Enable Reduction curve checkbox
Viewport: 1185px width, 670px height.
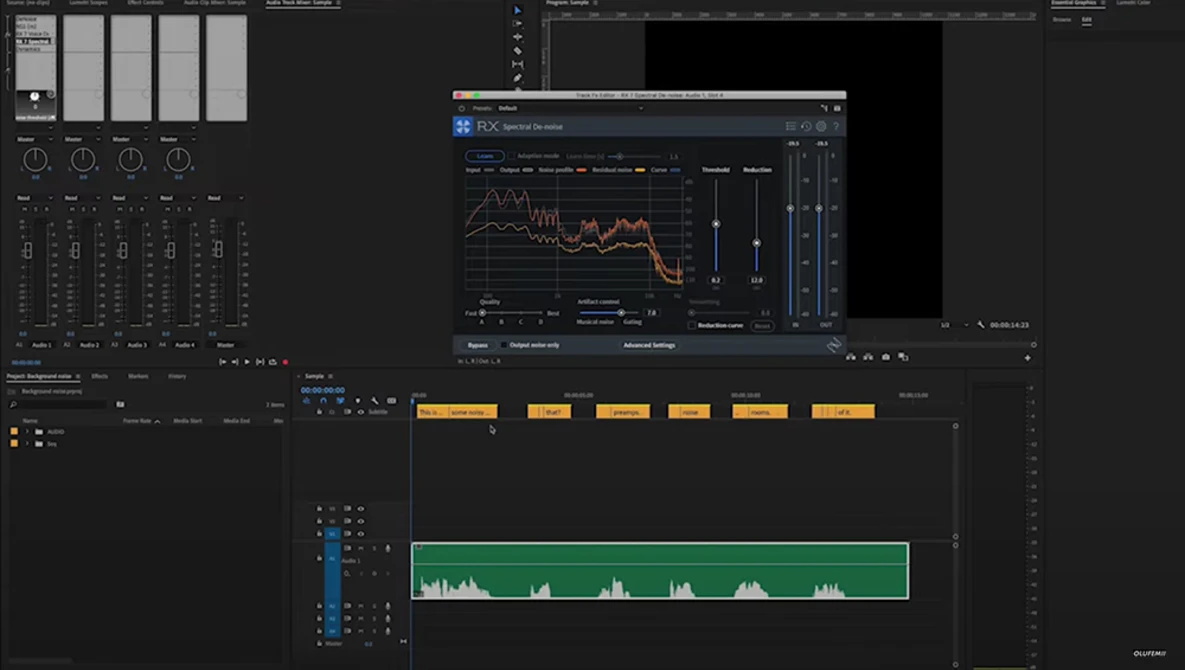tap(692, 326)
